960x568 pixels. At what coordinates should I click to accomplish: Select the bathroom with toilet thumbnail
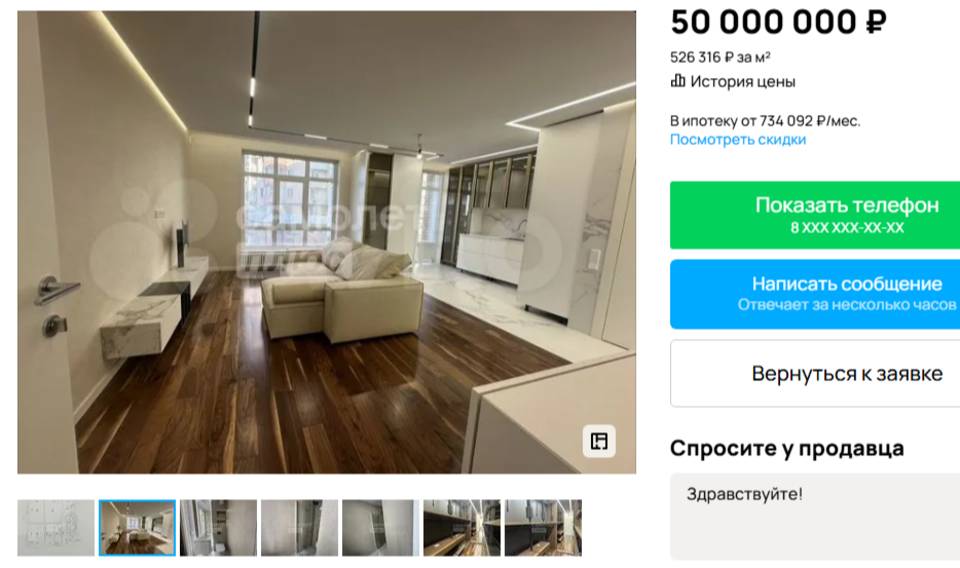[x=219, y=528]
